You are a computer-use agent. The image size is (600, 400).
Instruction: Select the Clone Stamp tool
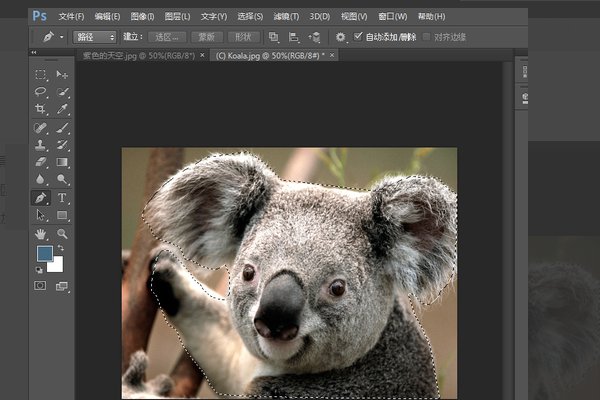(x=41, y=144)
